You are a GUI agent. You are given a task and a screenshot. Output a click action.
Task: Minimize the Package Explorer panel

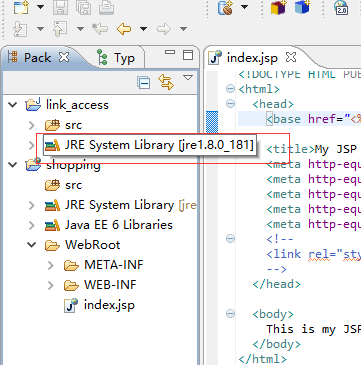(x=170, y=52)
